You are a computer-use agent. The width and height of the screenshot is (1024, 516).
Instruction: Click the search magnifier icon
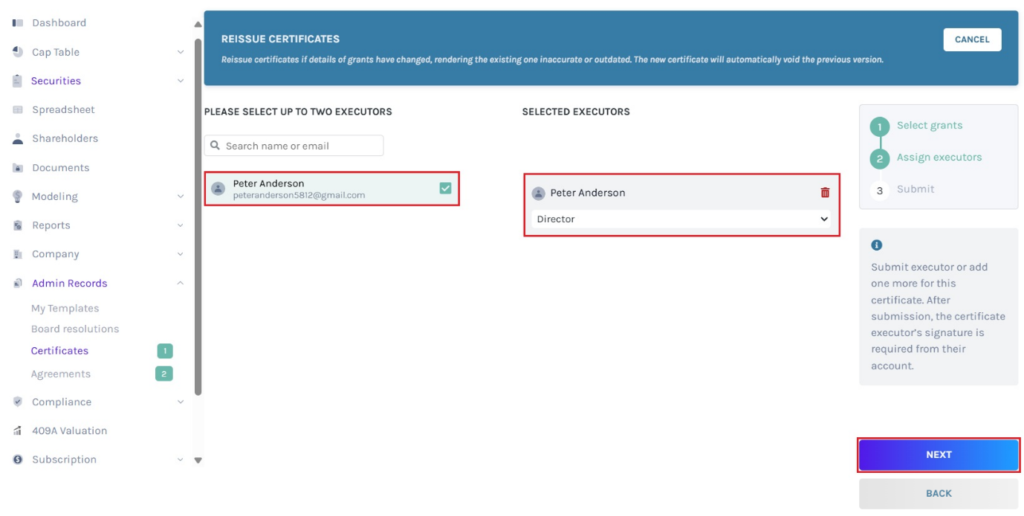pyautogui.click(x=216, y=146)
